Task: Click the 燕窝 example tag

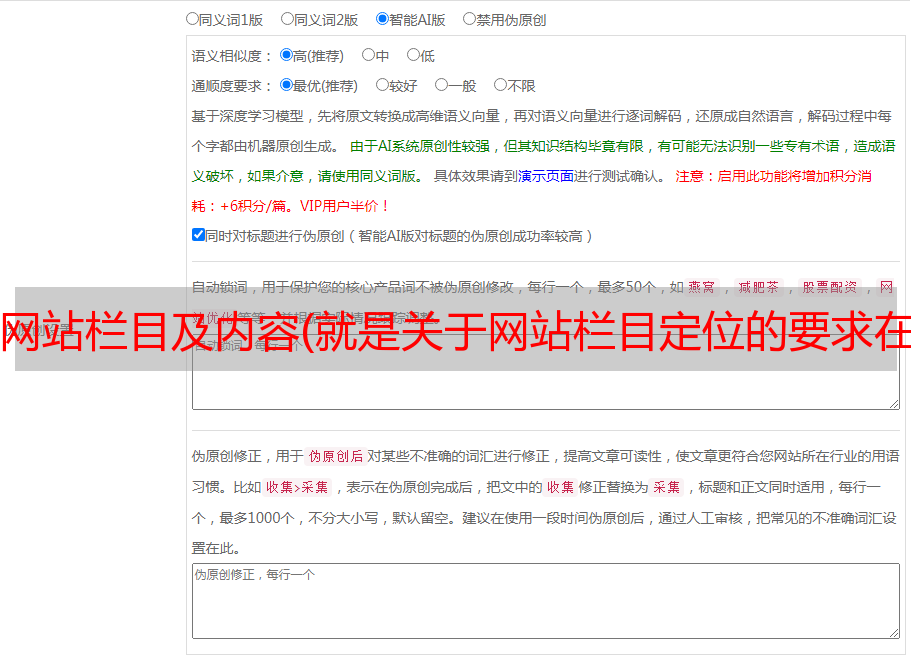Action: pyautogui.click(x=701, y=287)
